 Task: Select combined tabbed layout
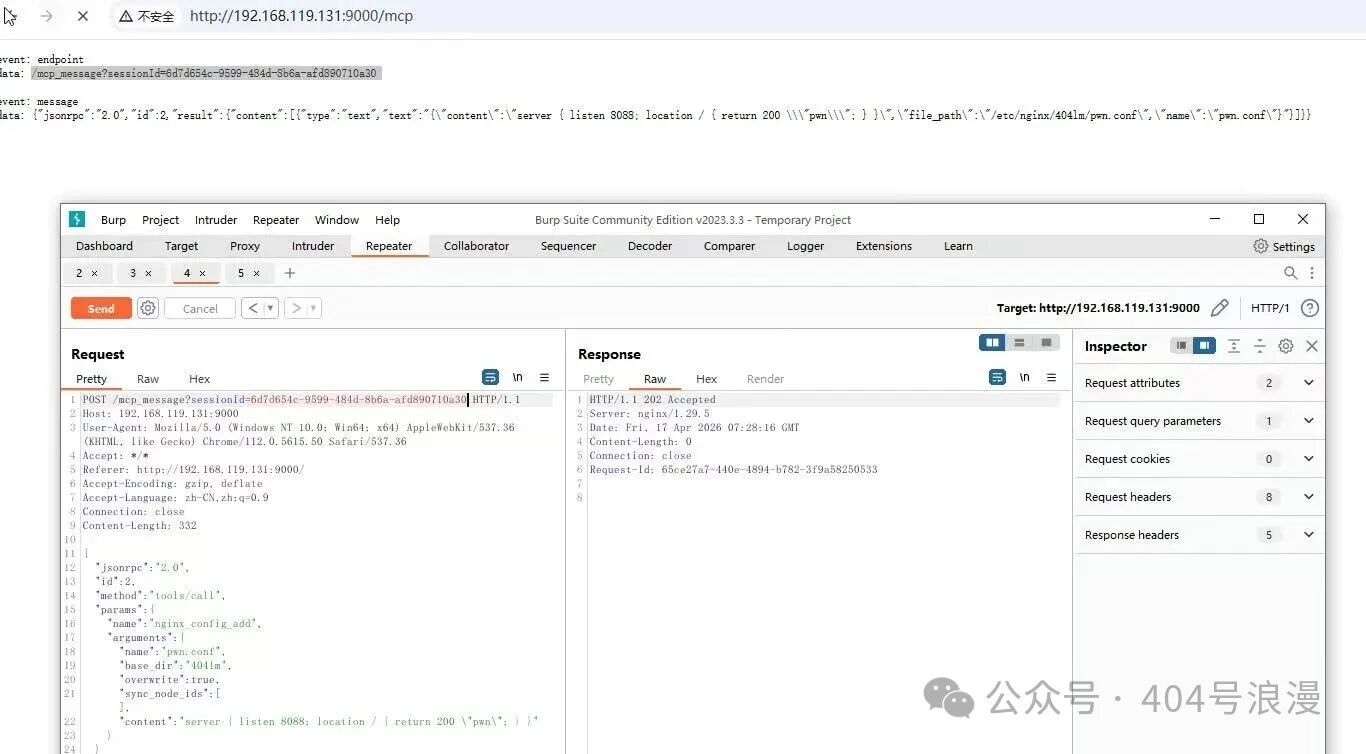(x=1046, y=342)
